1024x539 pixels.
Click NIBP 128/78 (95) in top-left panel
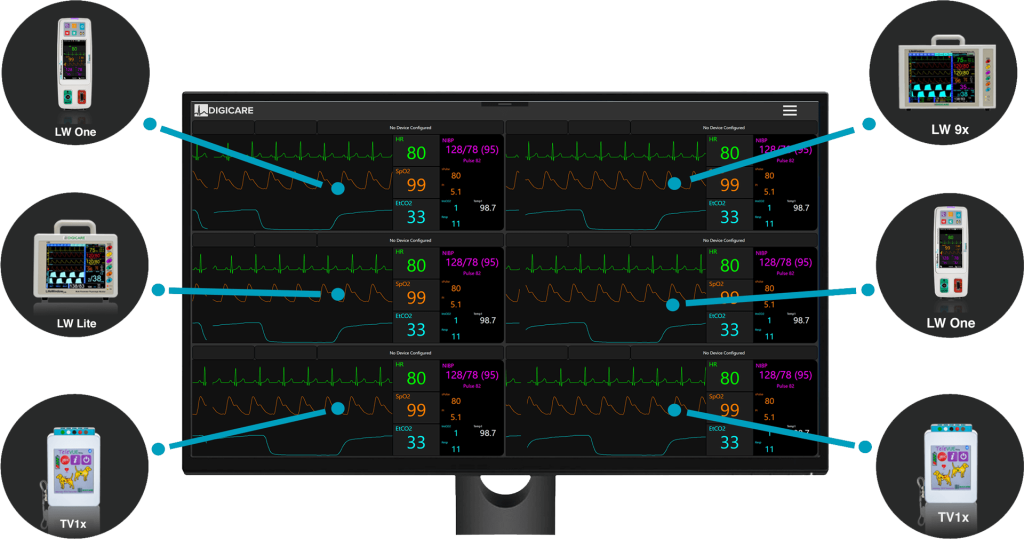pos(472,150)
